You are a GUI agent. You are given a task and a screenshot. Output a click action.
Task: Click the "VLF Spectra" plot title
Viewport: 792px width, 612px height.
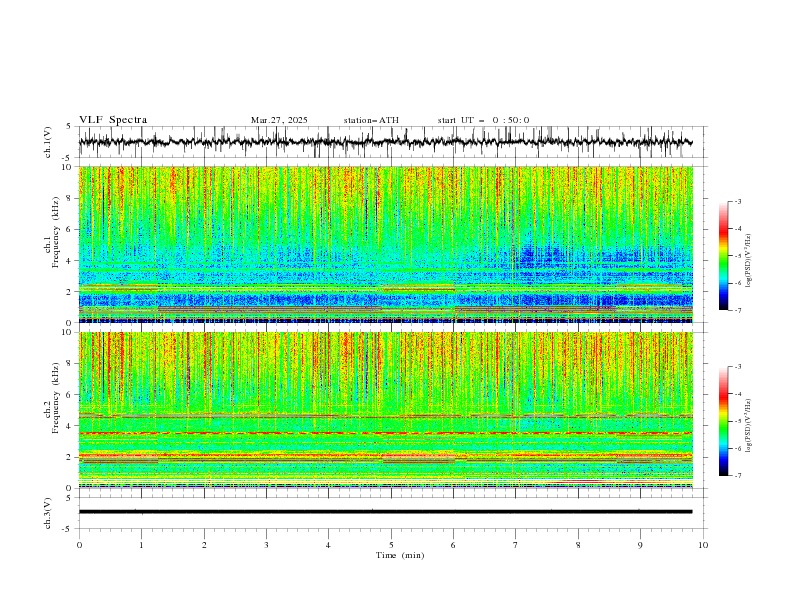point(113,120)
